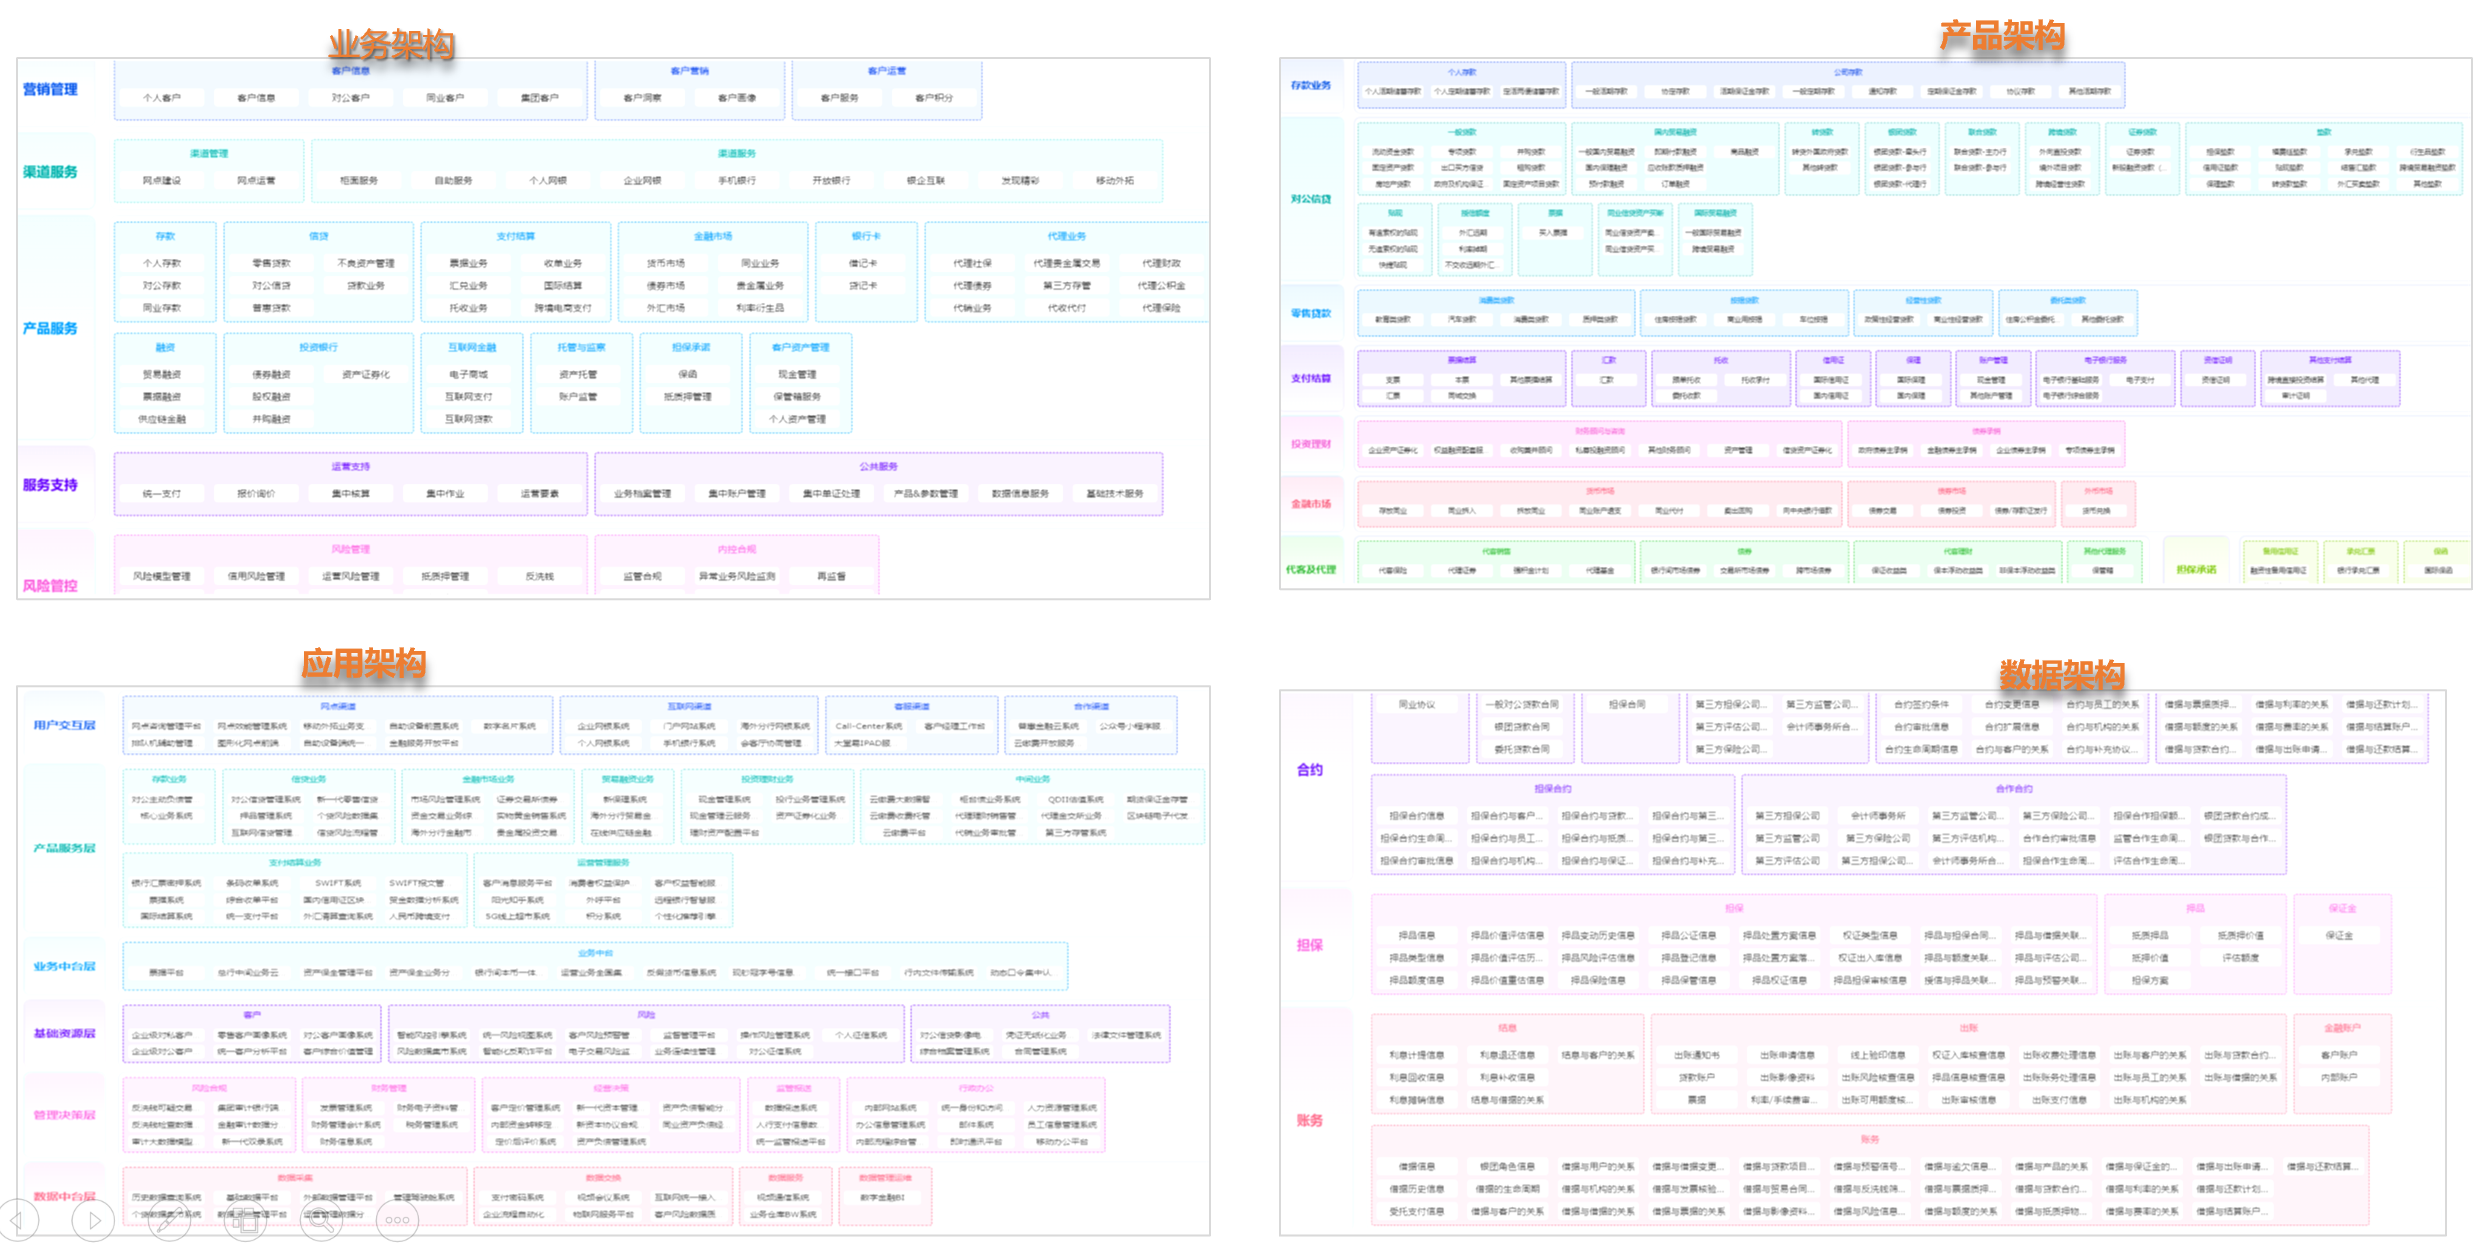Click the 渠道服务 row label

pos(50,172)
